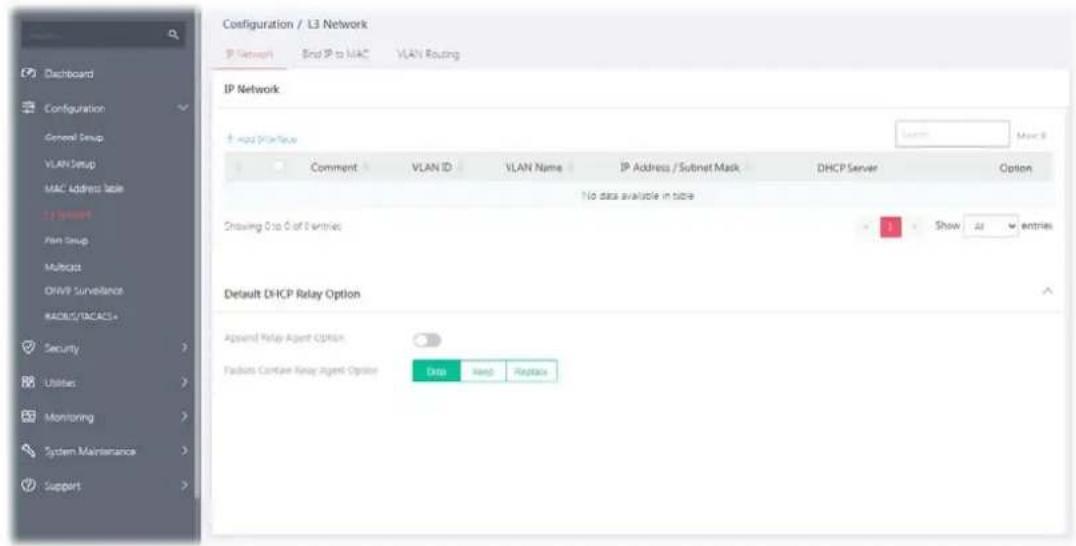The image size is (1076, 546).
Task: Switch to the IP Network tab
Action: (250, 54)
